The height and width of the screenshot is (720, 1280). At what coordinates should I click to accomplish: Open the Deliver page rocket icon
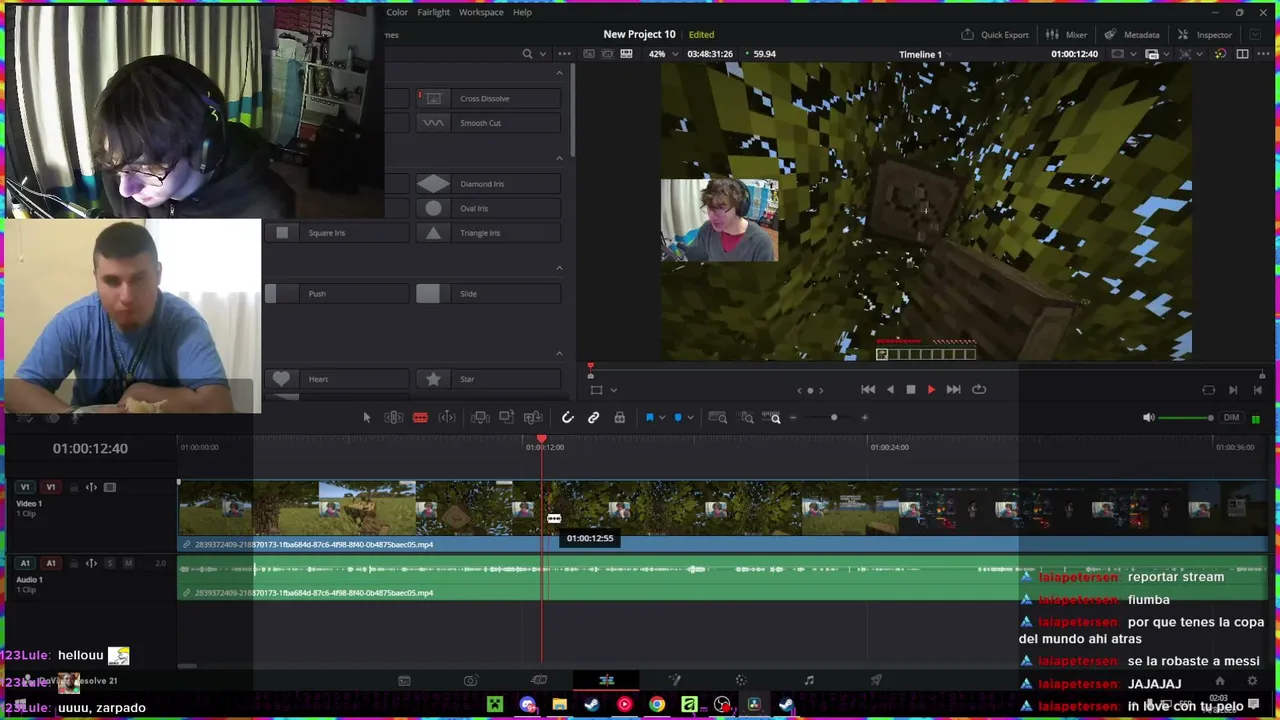click(876, 681)
